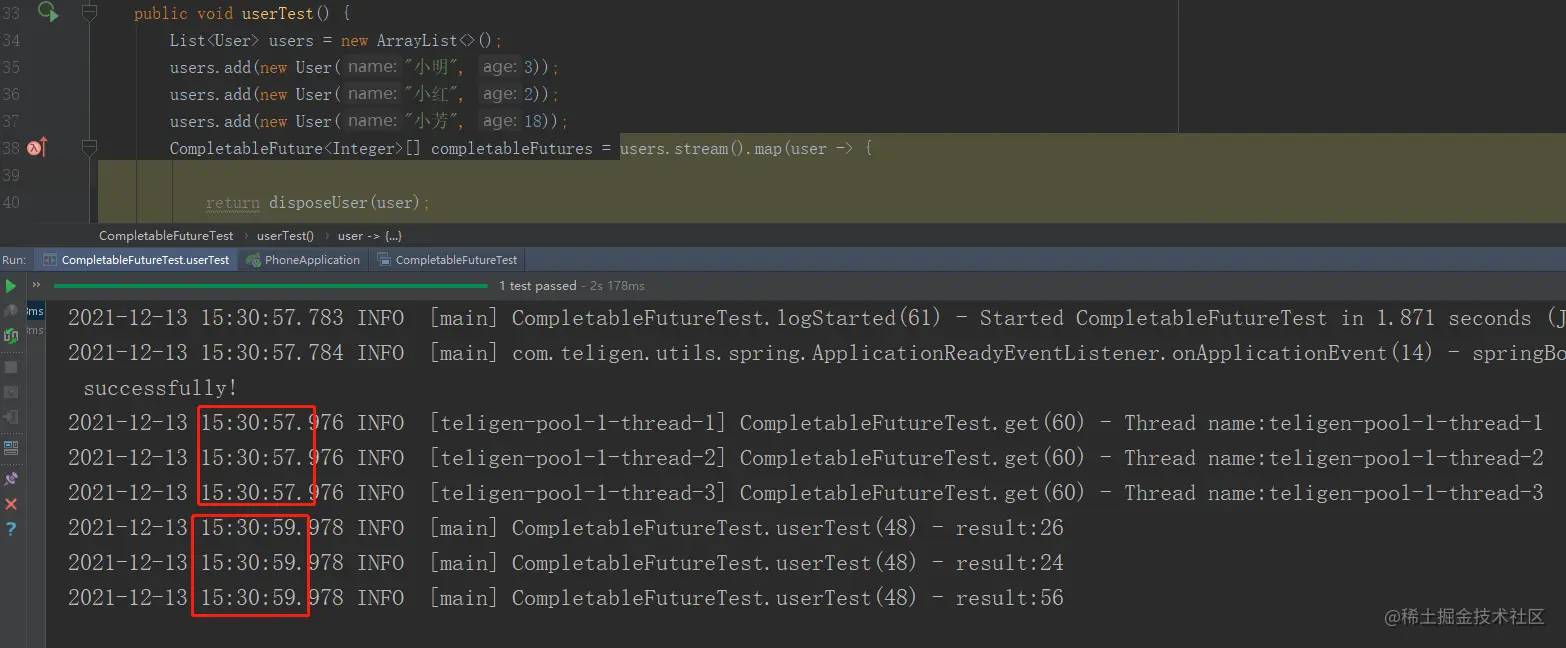Click line number 36 in the gutter
The image size is (1566, 648).
11,94
